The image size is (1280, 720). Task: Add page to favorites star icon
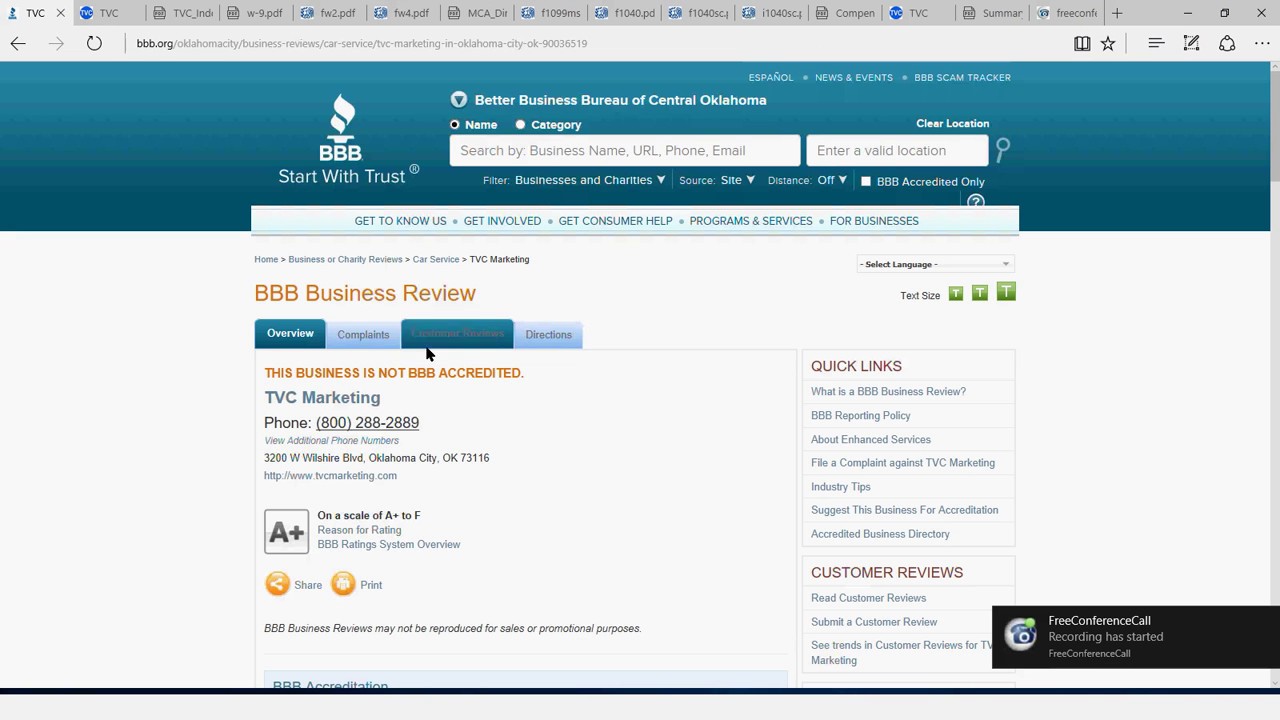pos(1108,43)
